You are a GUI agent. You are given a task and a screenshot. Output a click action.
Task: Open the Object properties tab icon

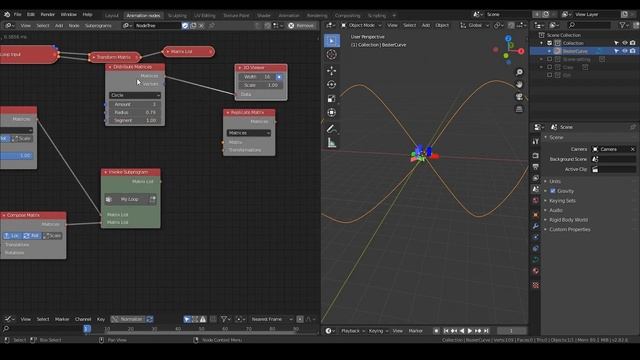click(536, 215)
